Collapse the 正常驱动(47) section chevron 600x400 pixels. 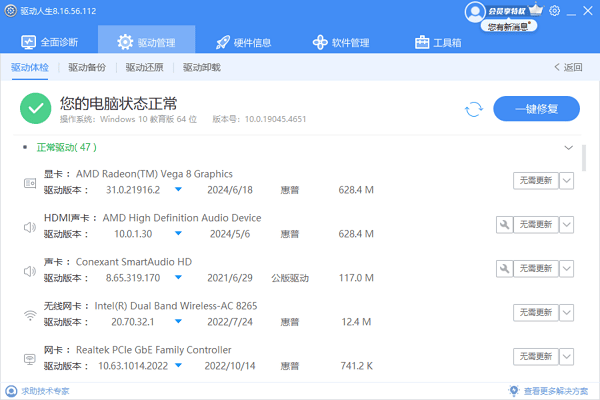569,148
